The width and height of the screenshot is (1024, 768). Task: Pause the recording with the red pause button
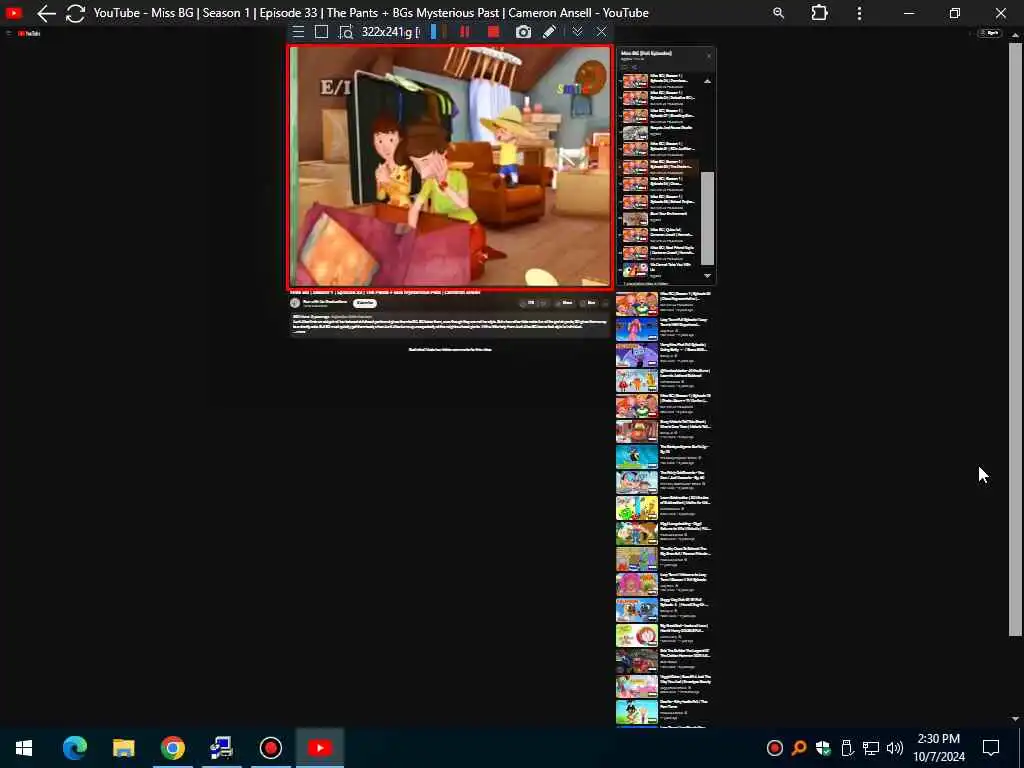tap(465, 32)
